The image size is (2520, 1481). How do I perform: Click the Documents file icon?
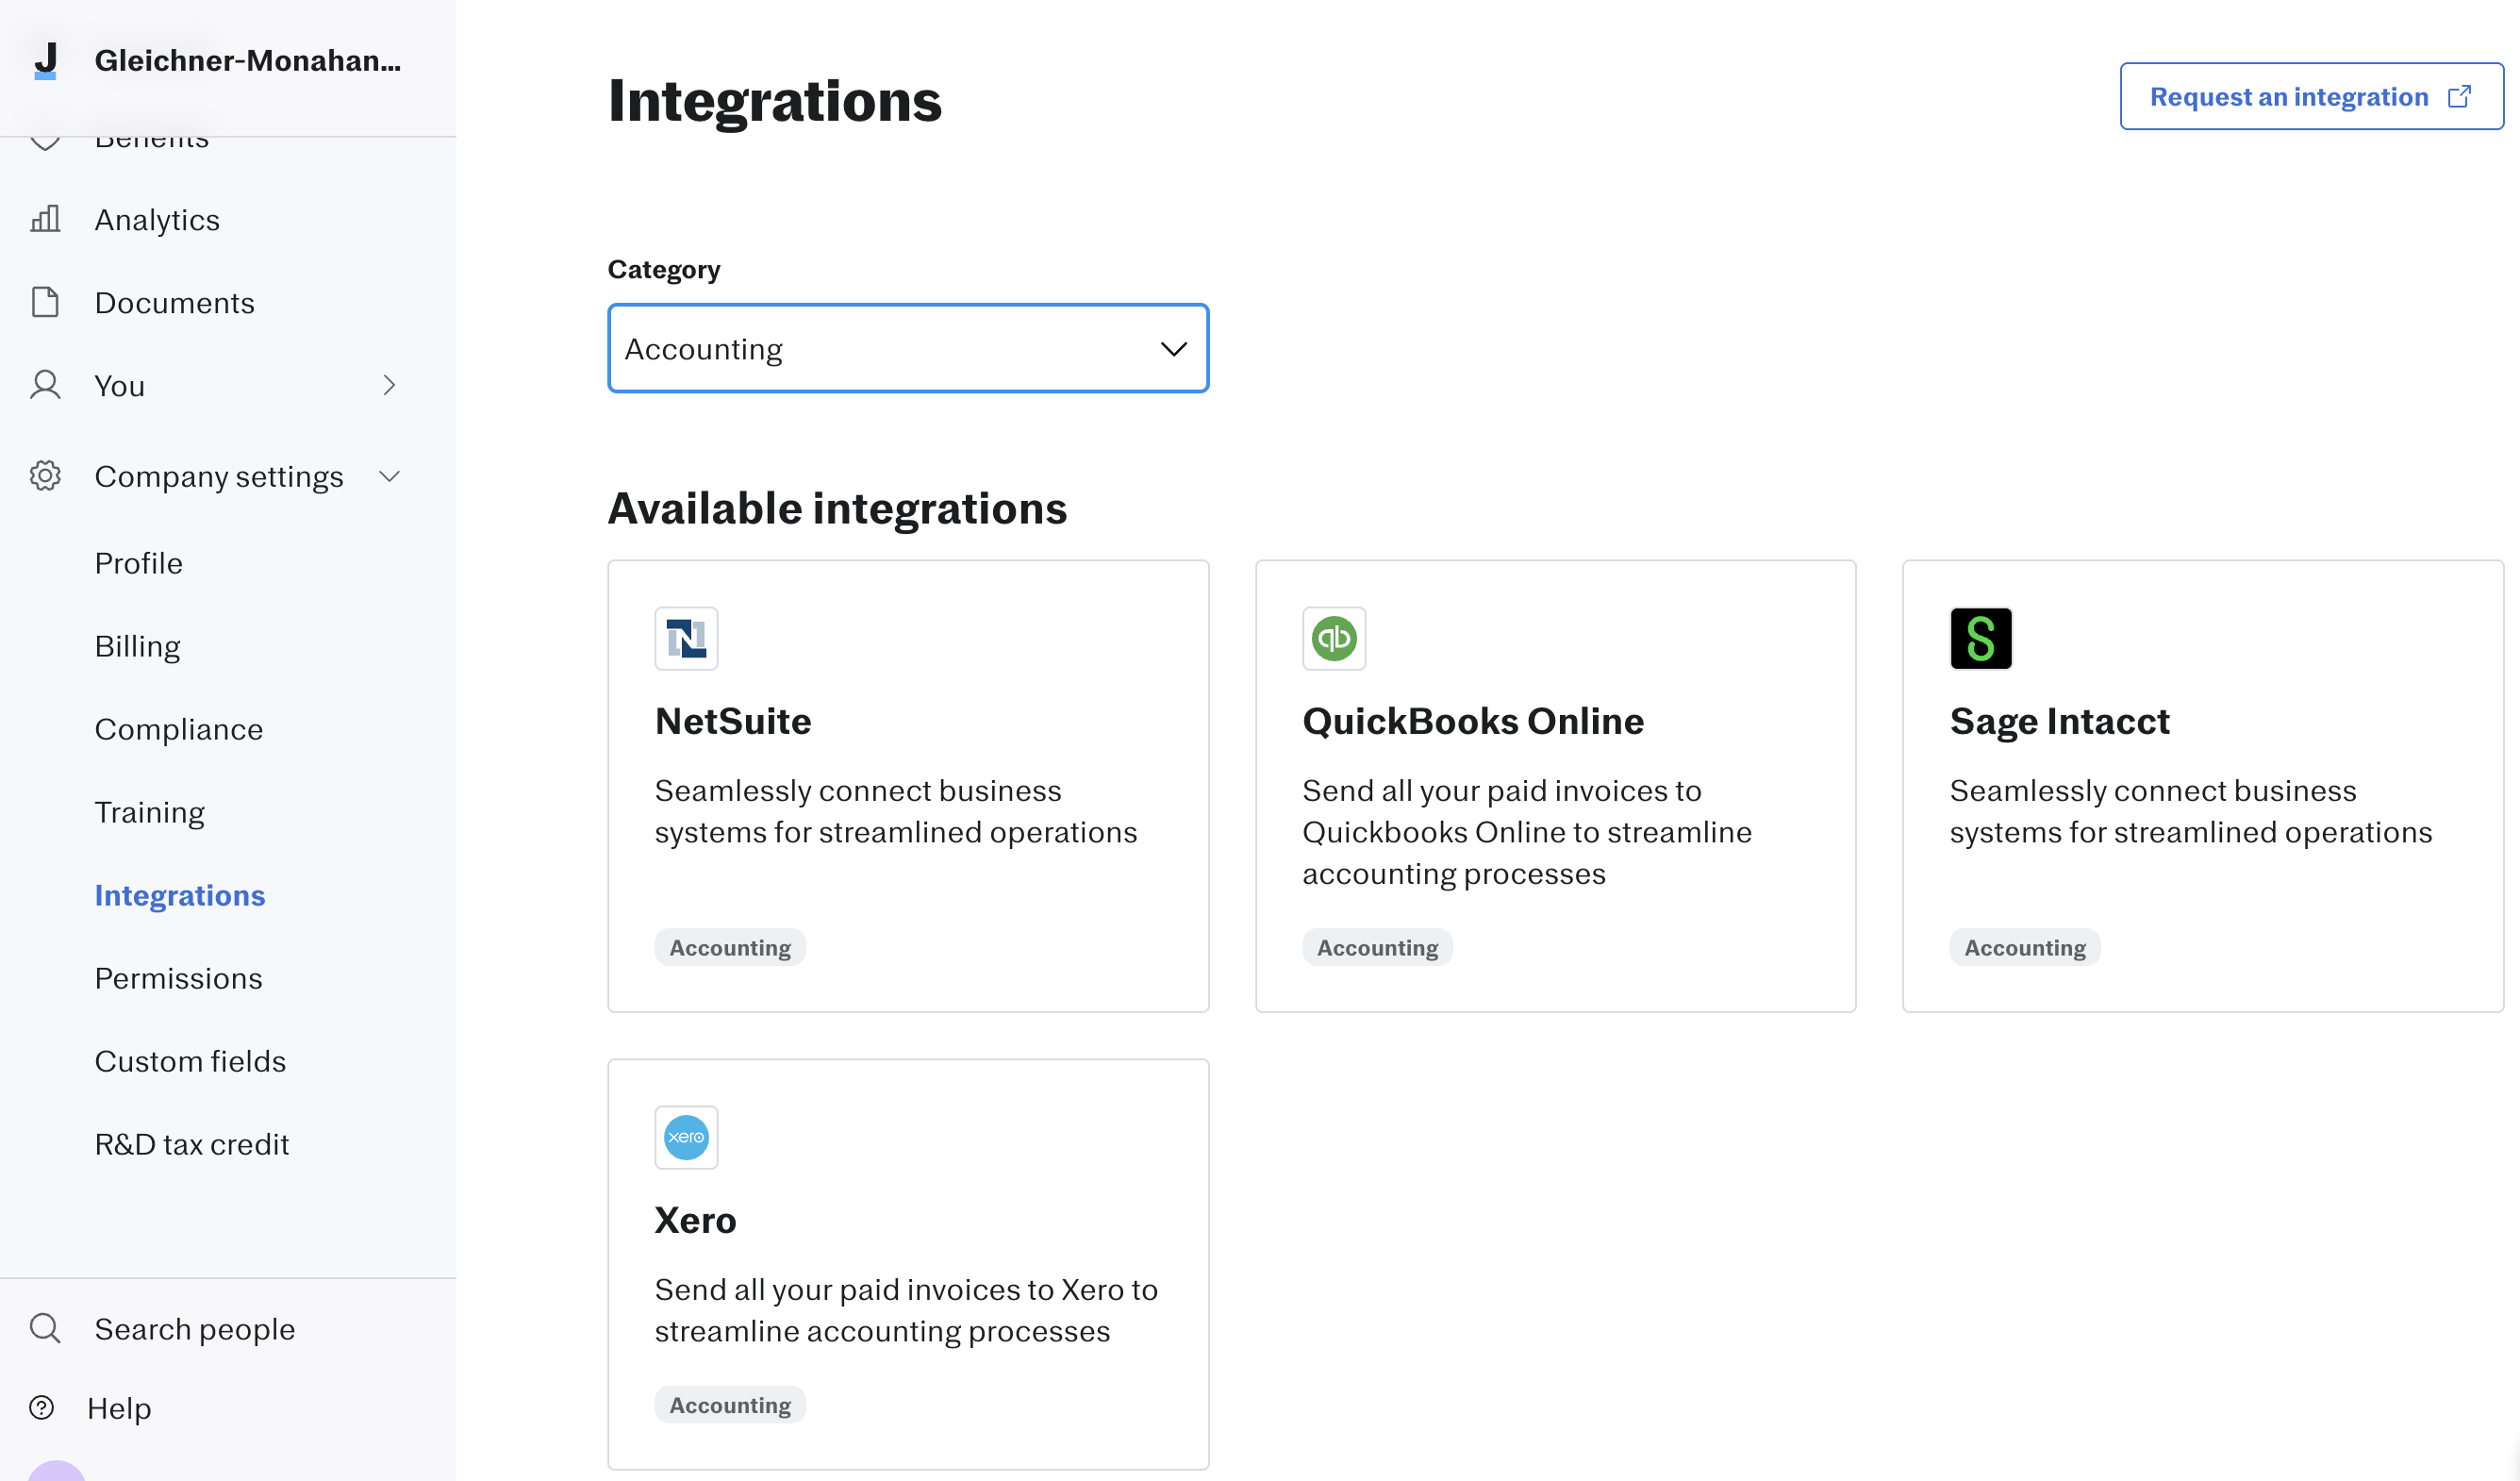[x=45, y=302]
